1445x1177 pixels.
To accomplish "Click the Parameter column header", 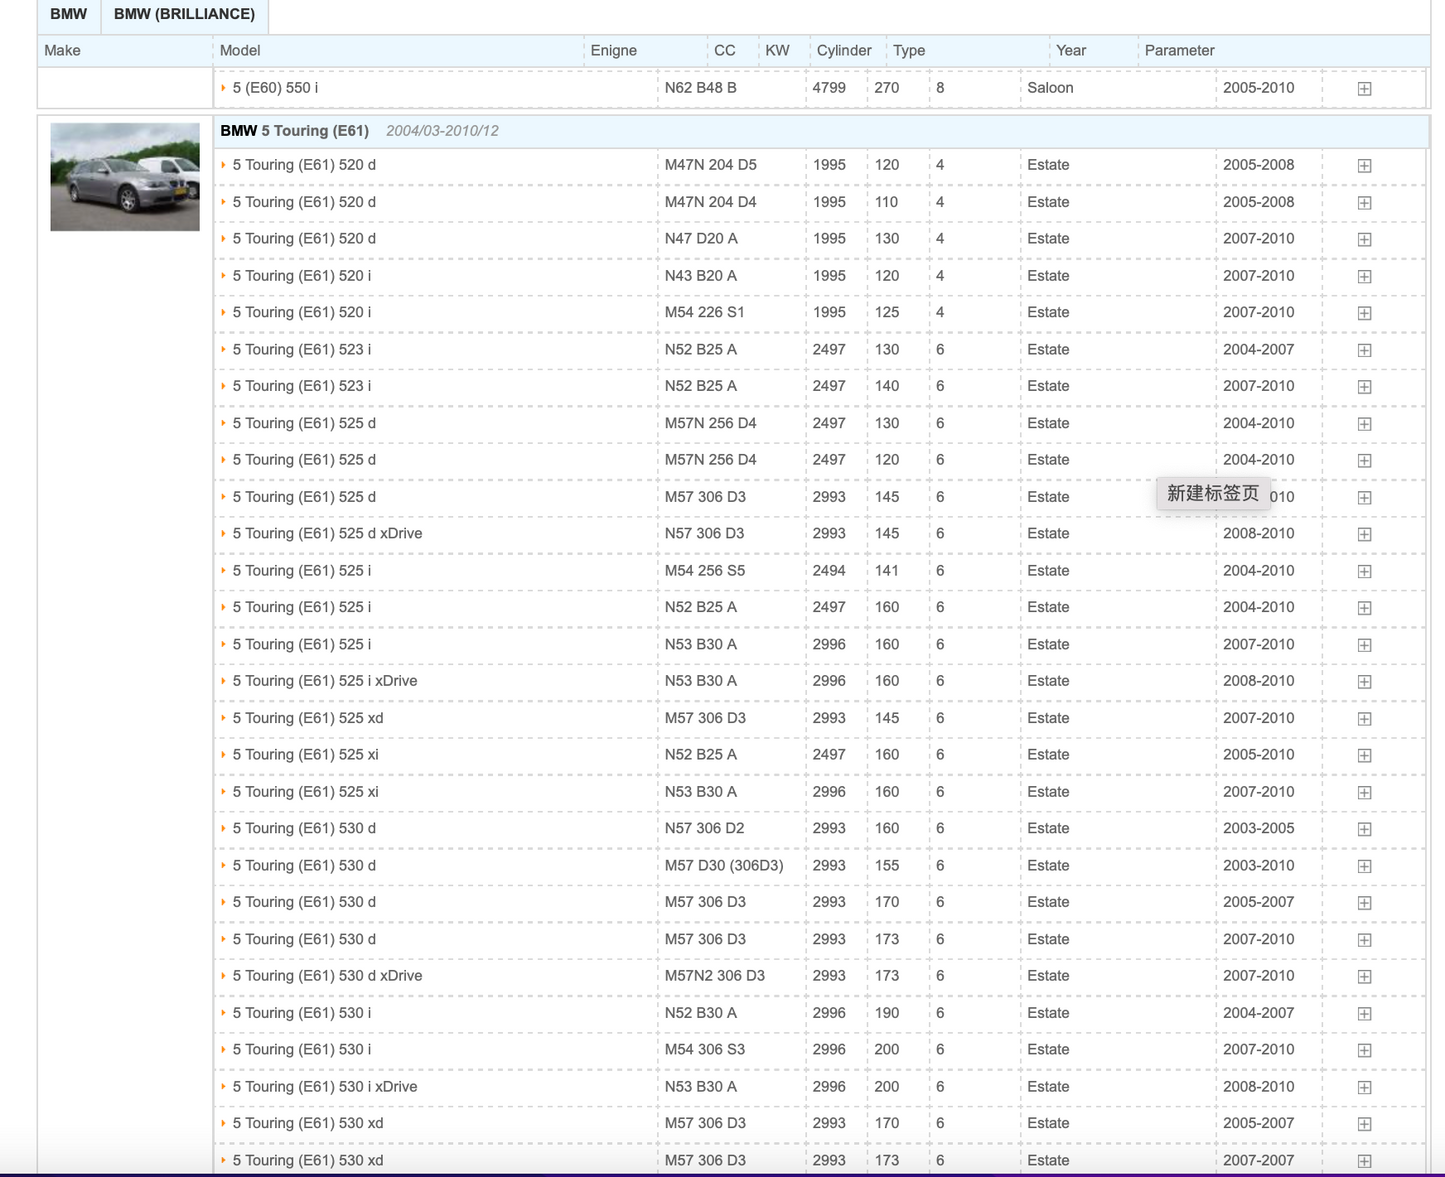I will pyautogui.click(x=1180, y=51).
